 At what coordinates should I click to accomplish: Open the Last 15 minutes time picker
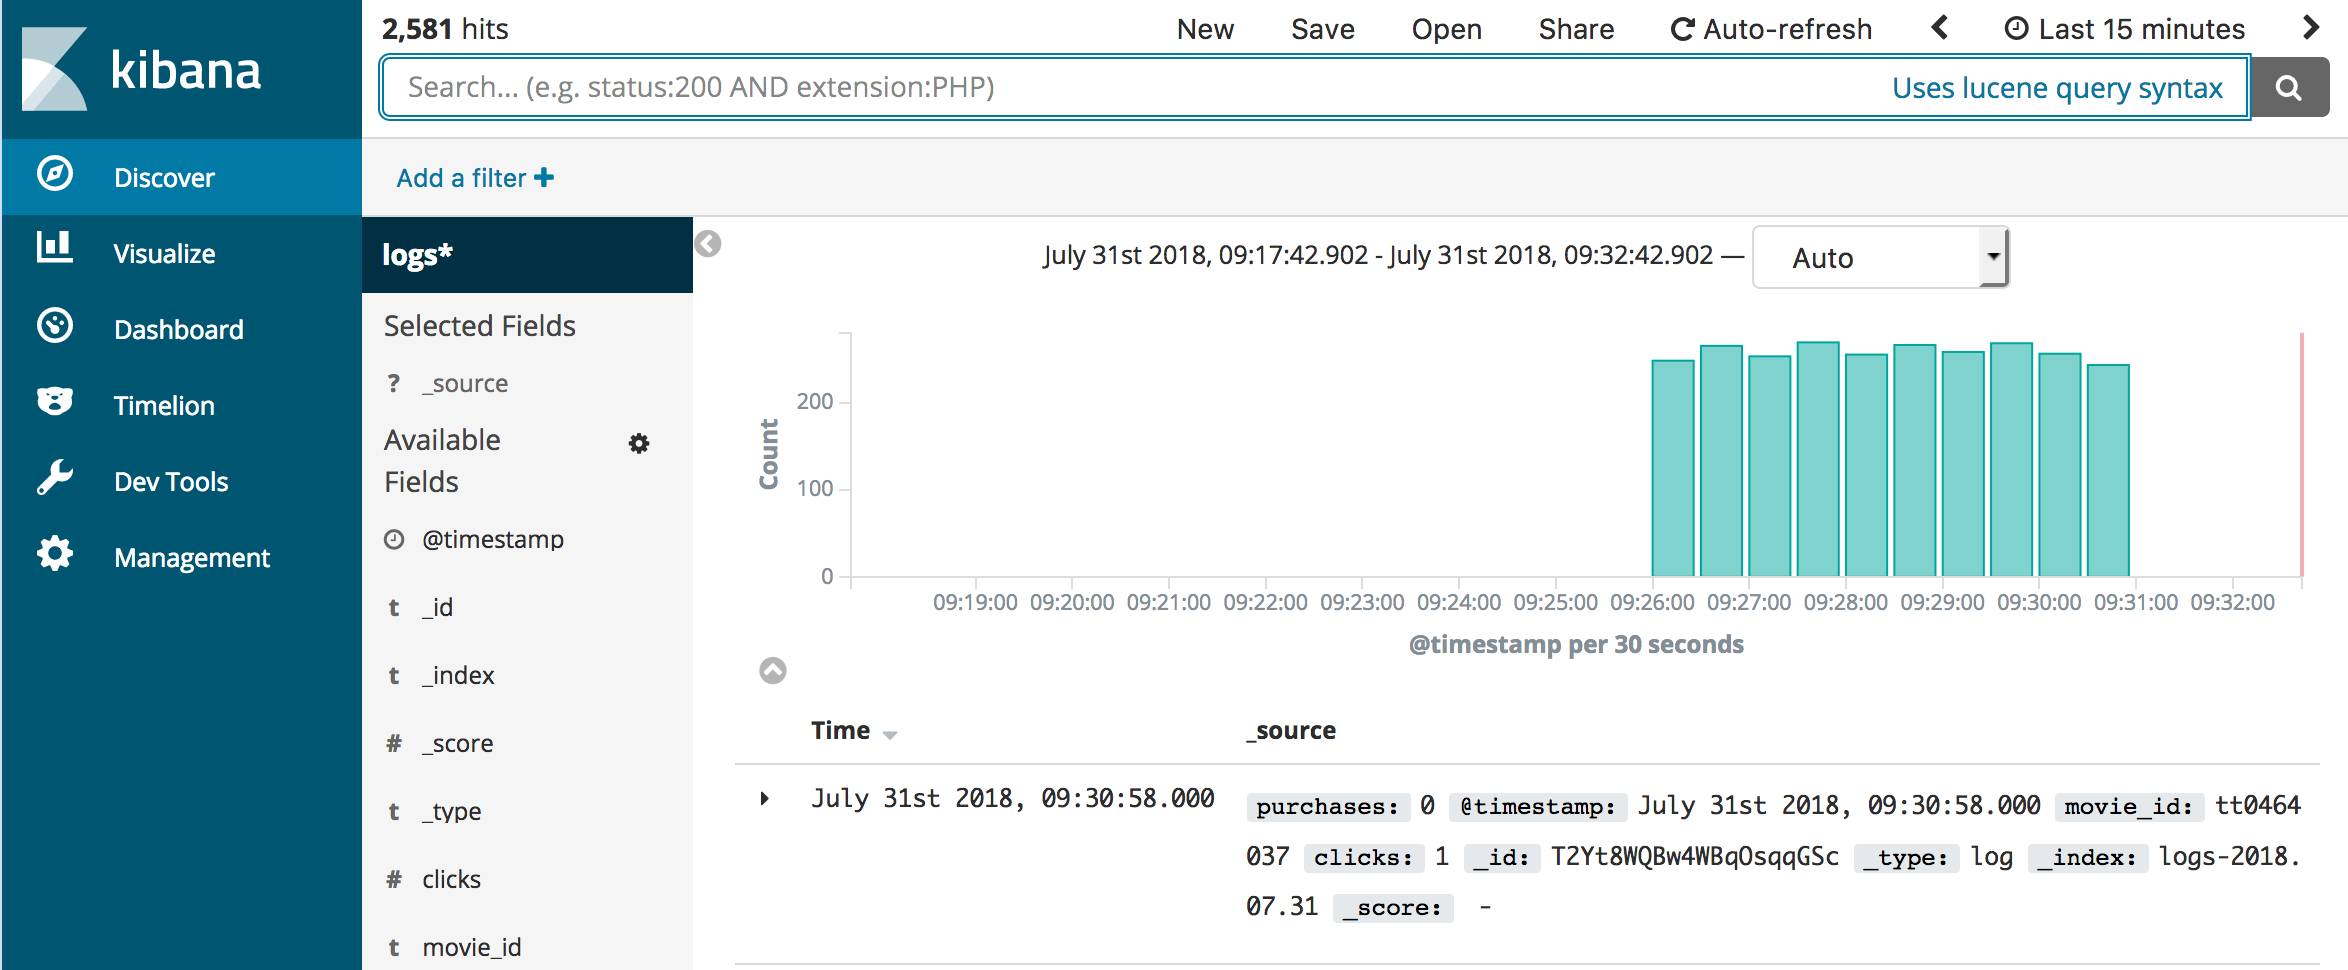click(x=2125, y=29)
